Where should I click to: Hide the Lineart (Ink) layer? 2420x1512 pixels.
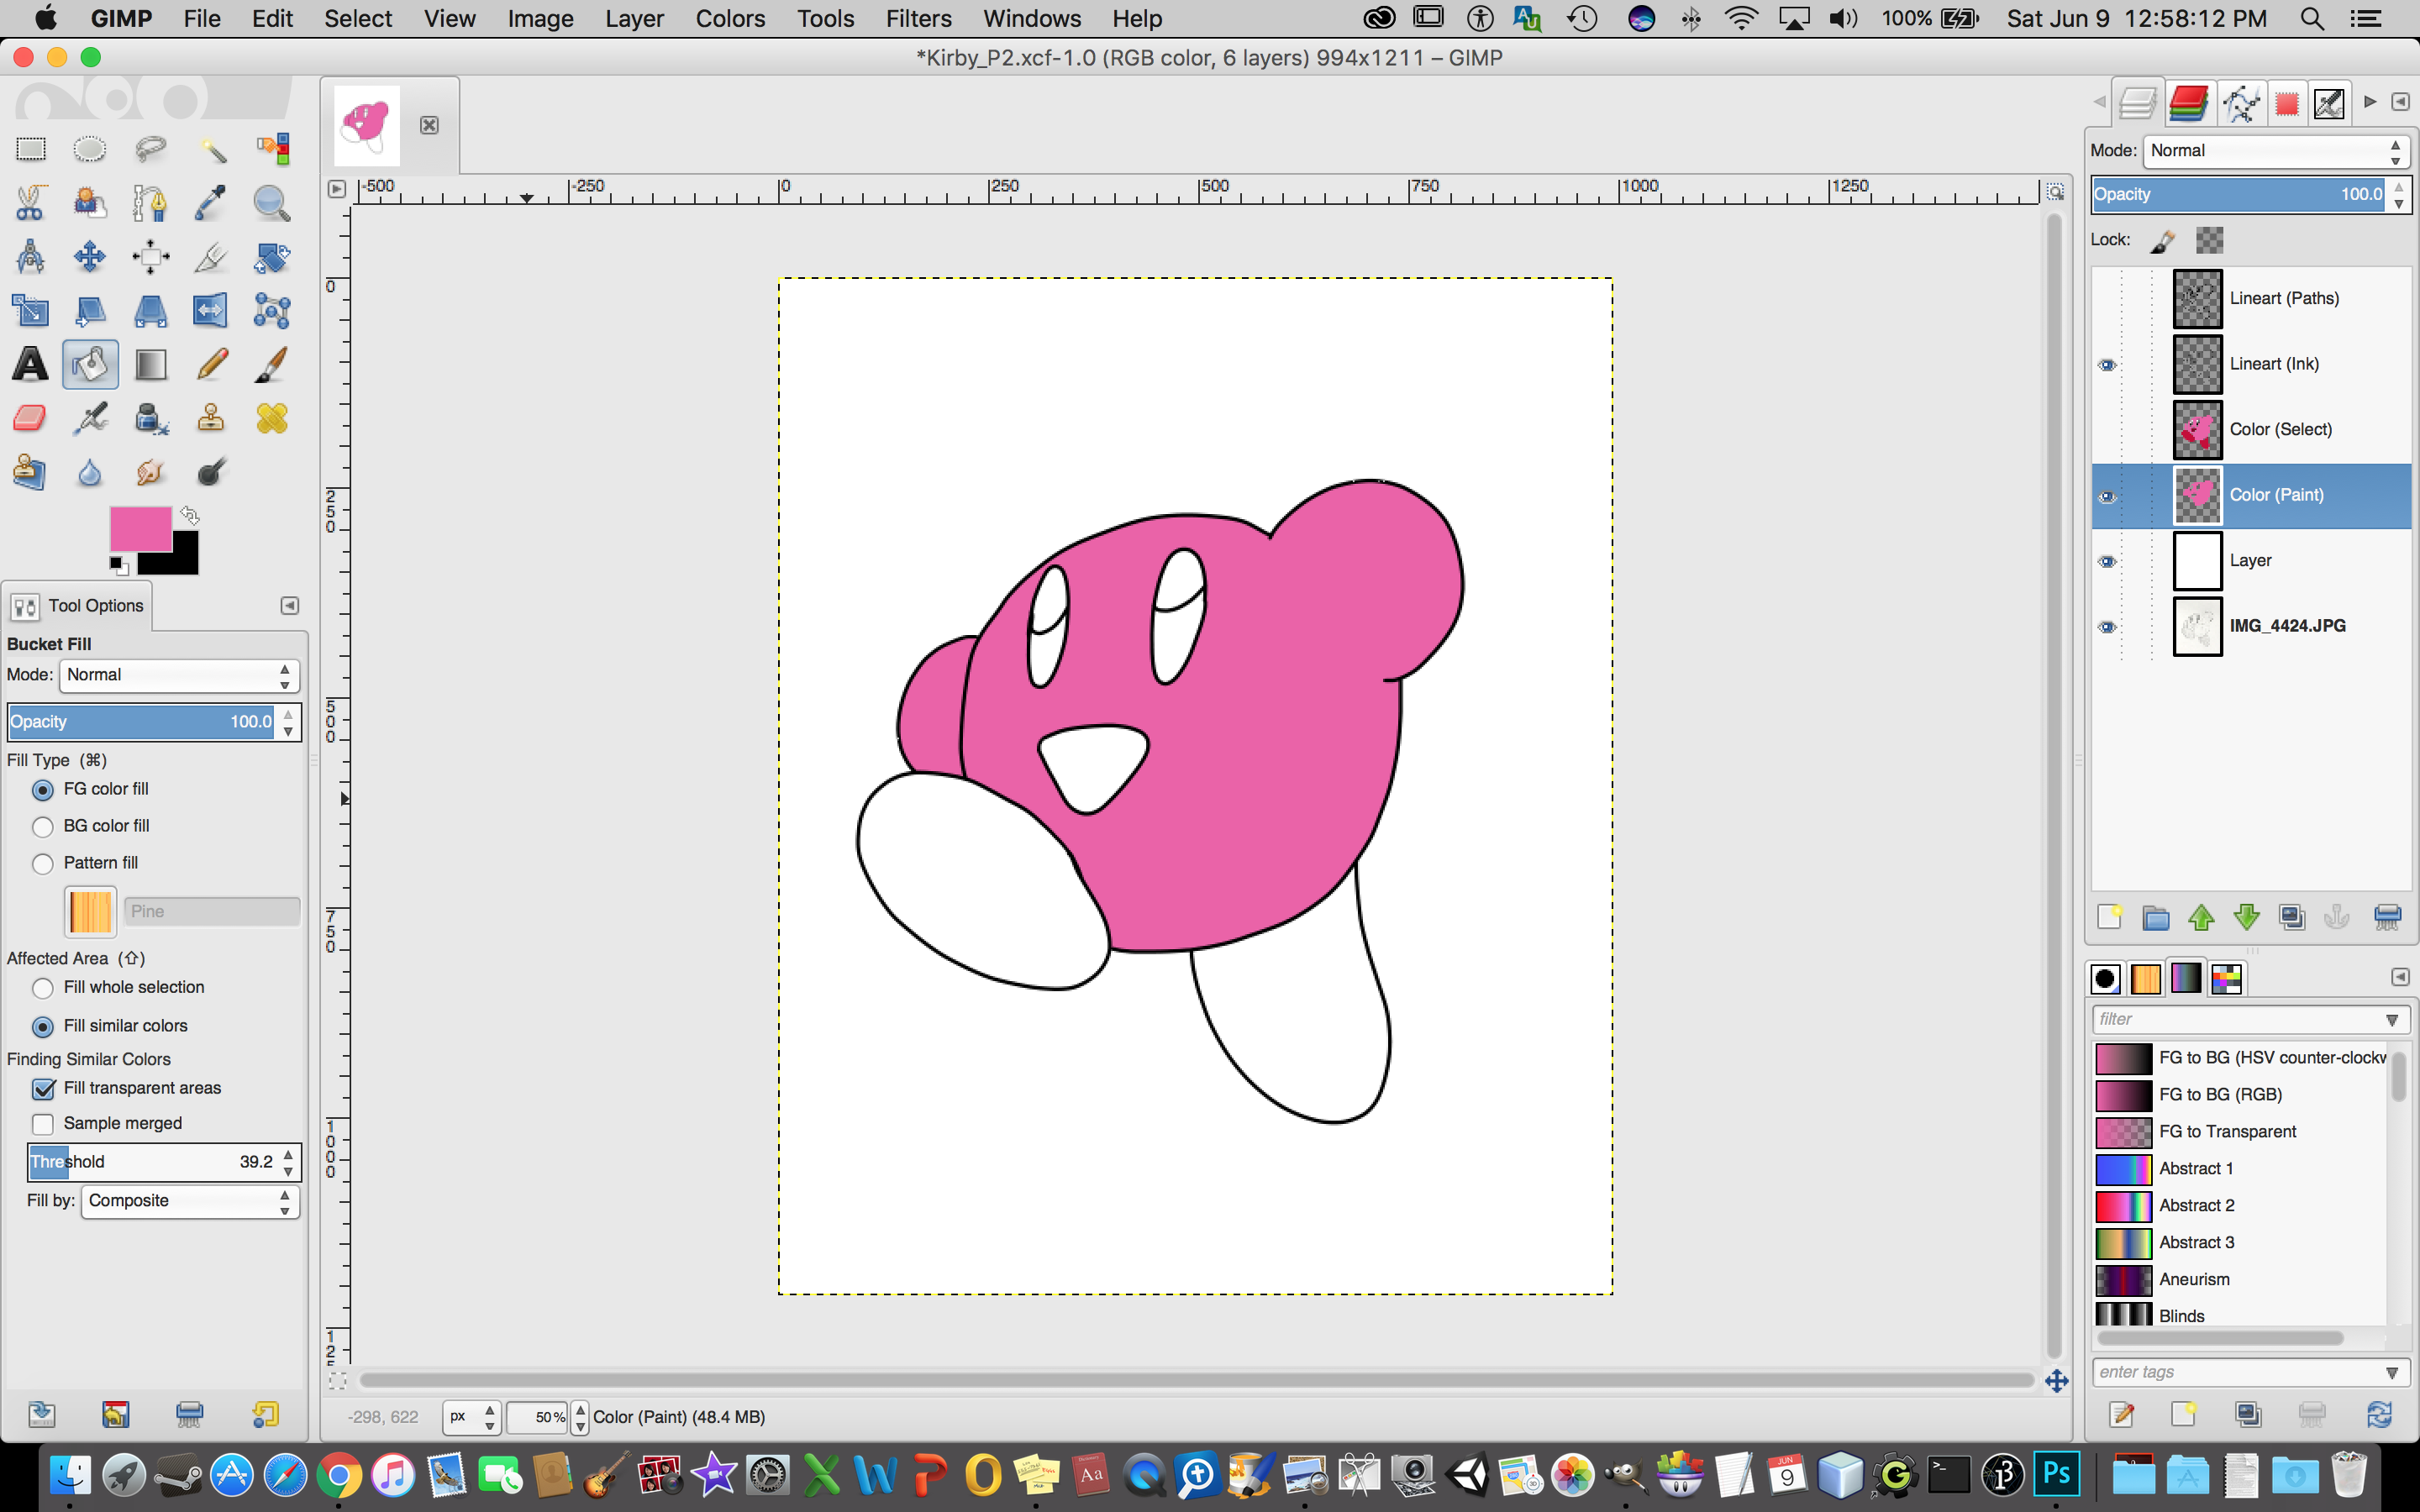[x=2107, y=365]
